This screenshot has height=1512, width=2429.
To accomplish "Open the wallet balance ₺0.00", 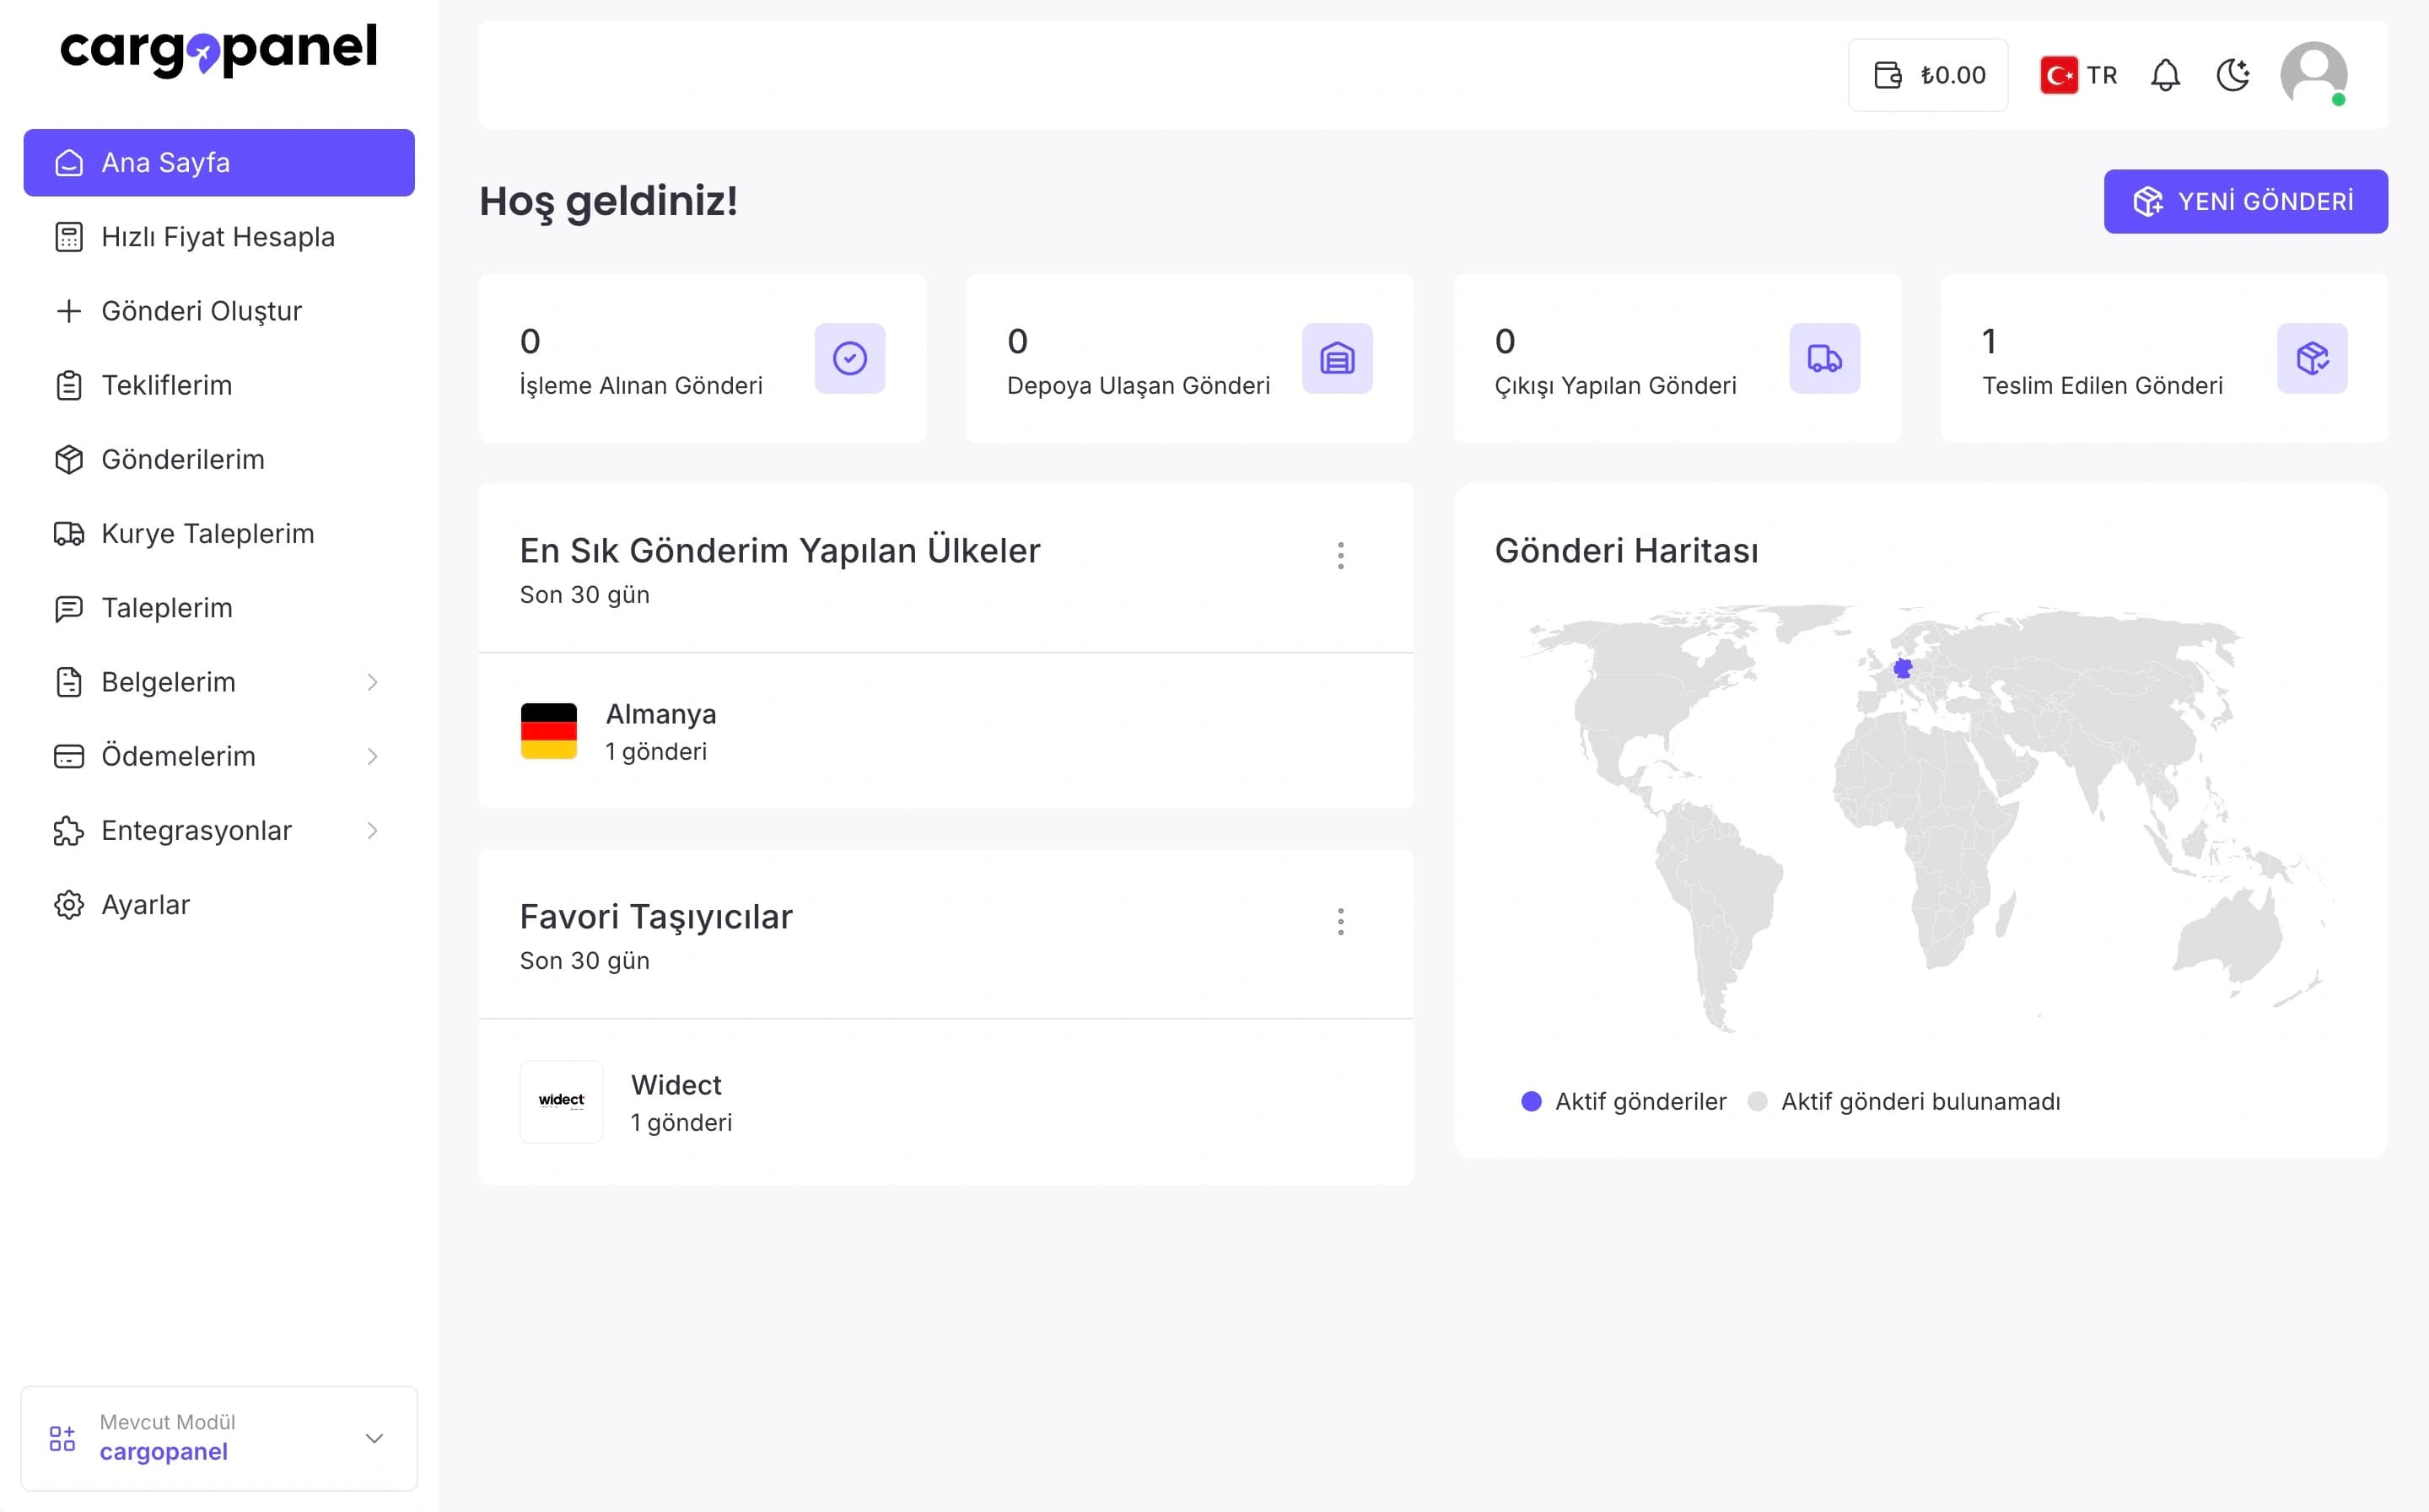I will [1927, 74].
